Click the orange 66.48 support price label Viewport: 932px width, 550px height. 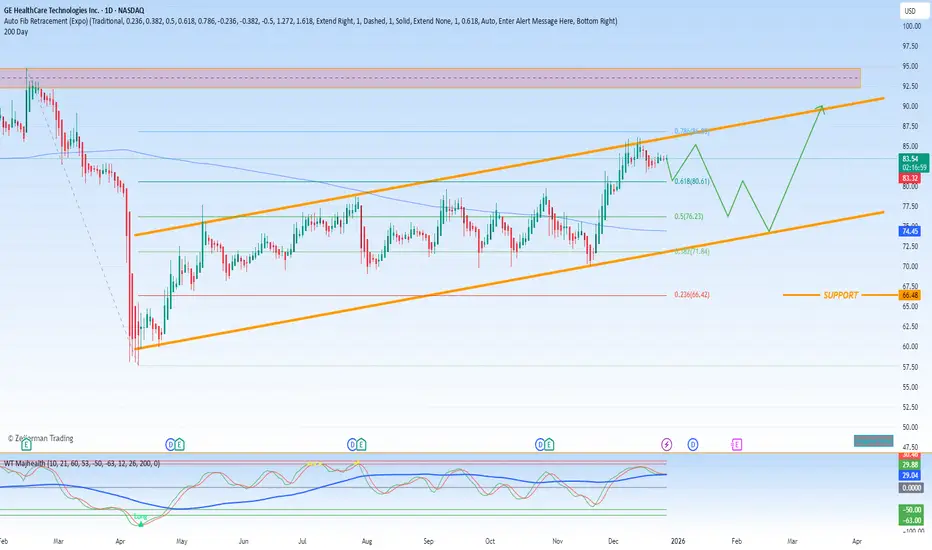tap(910, 295)
